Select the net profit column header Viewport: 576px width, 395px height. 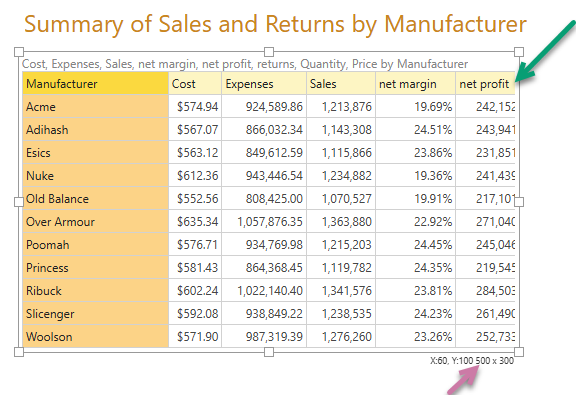(485, 84)
